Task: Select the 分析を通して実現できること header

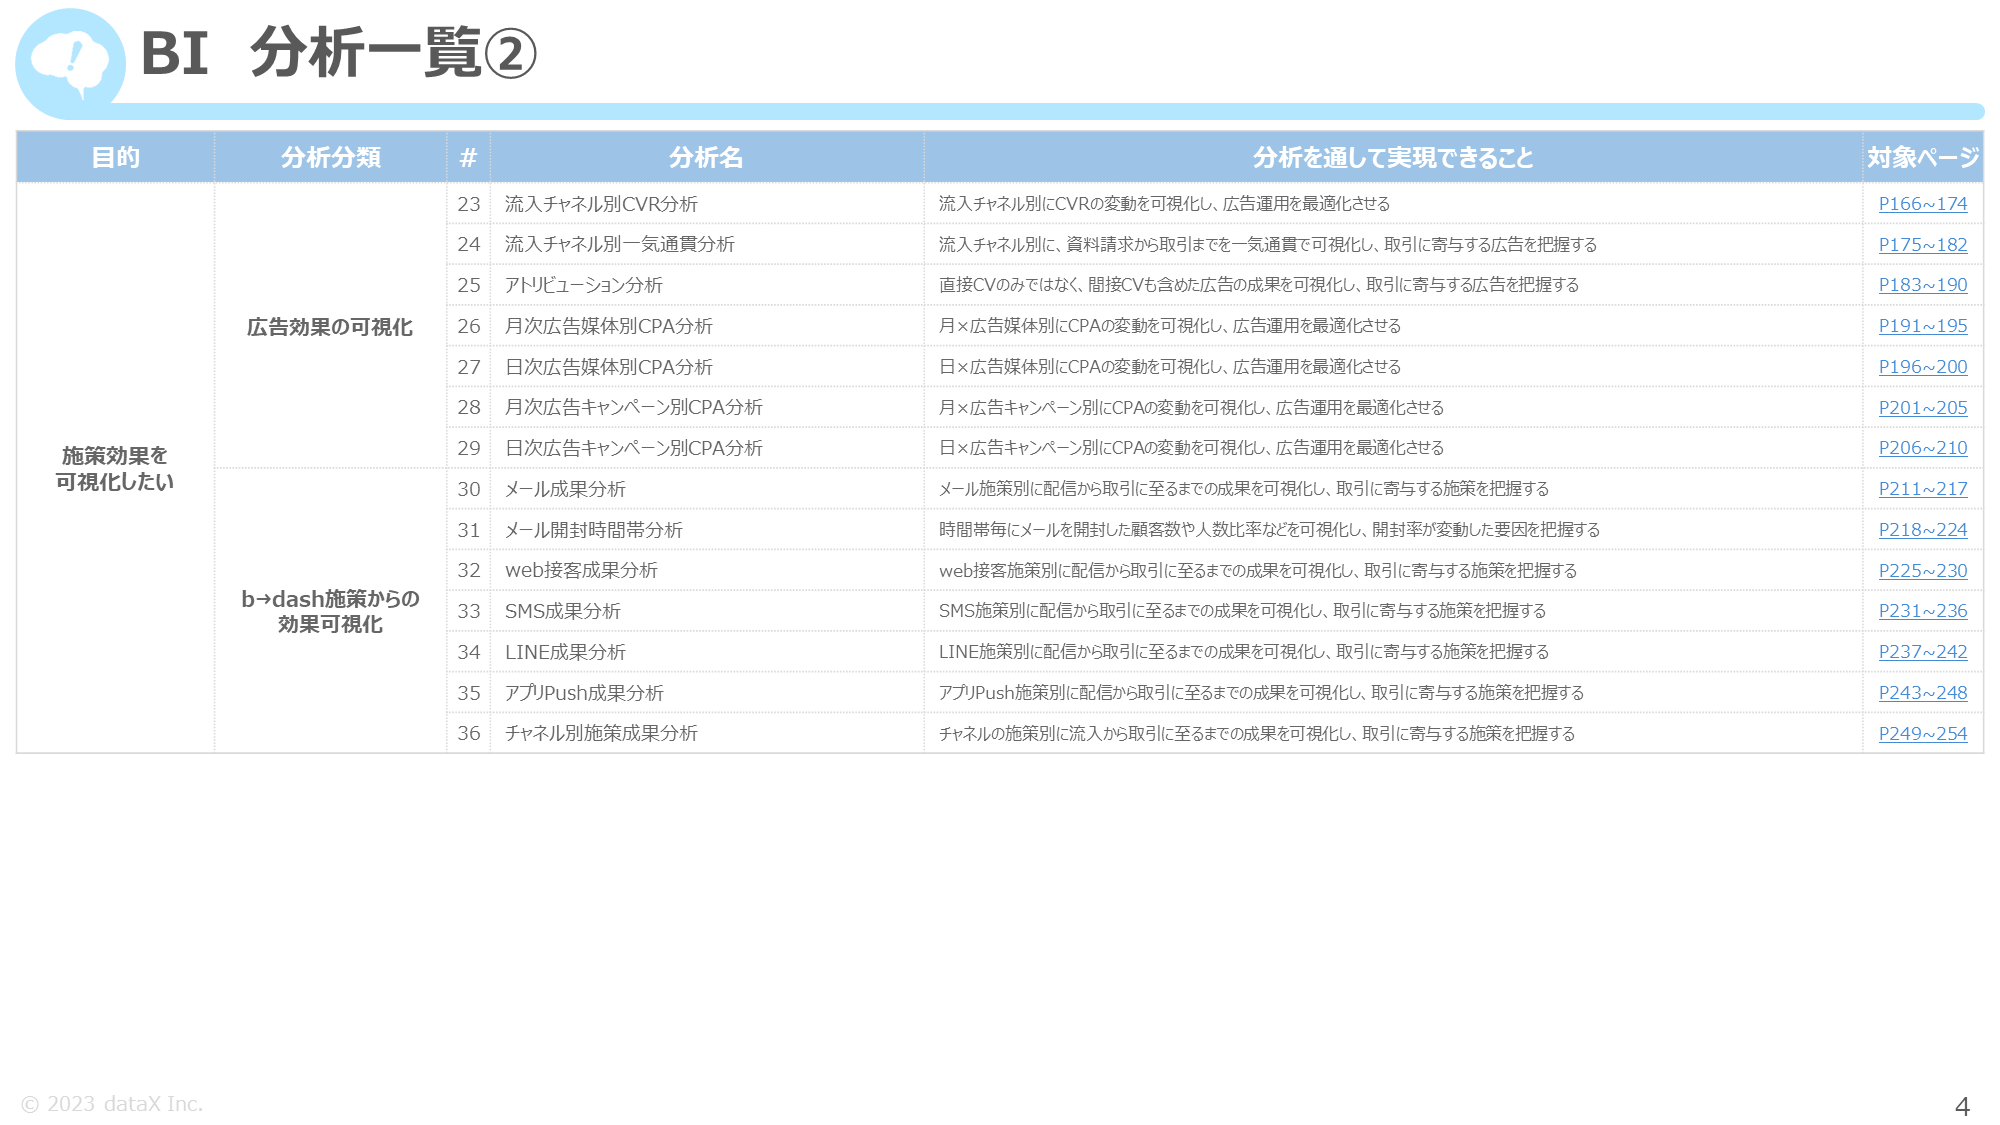Action: (1393, 157)
